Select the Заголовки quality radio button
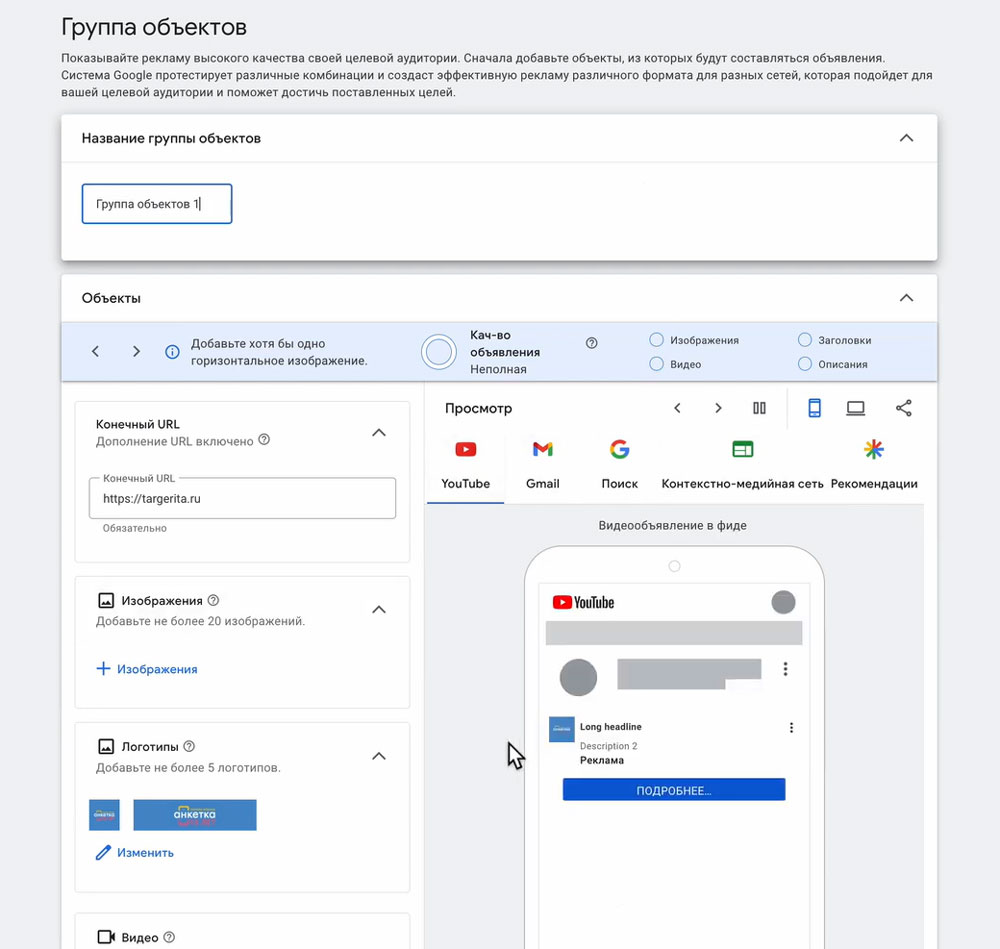Viewport: 1000px width, 949px height. (805, 339)
